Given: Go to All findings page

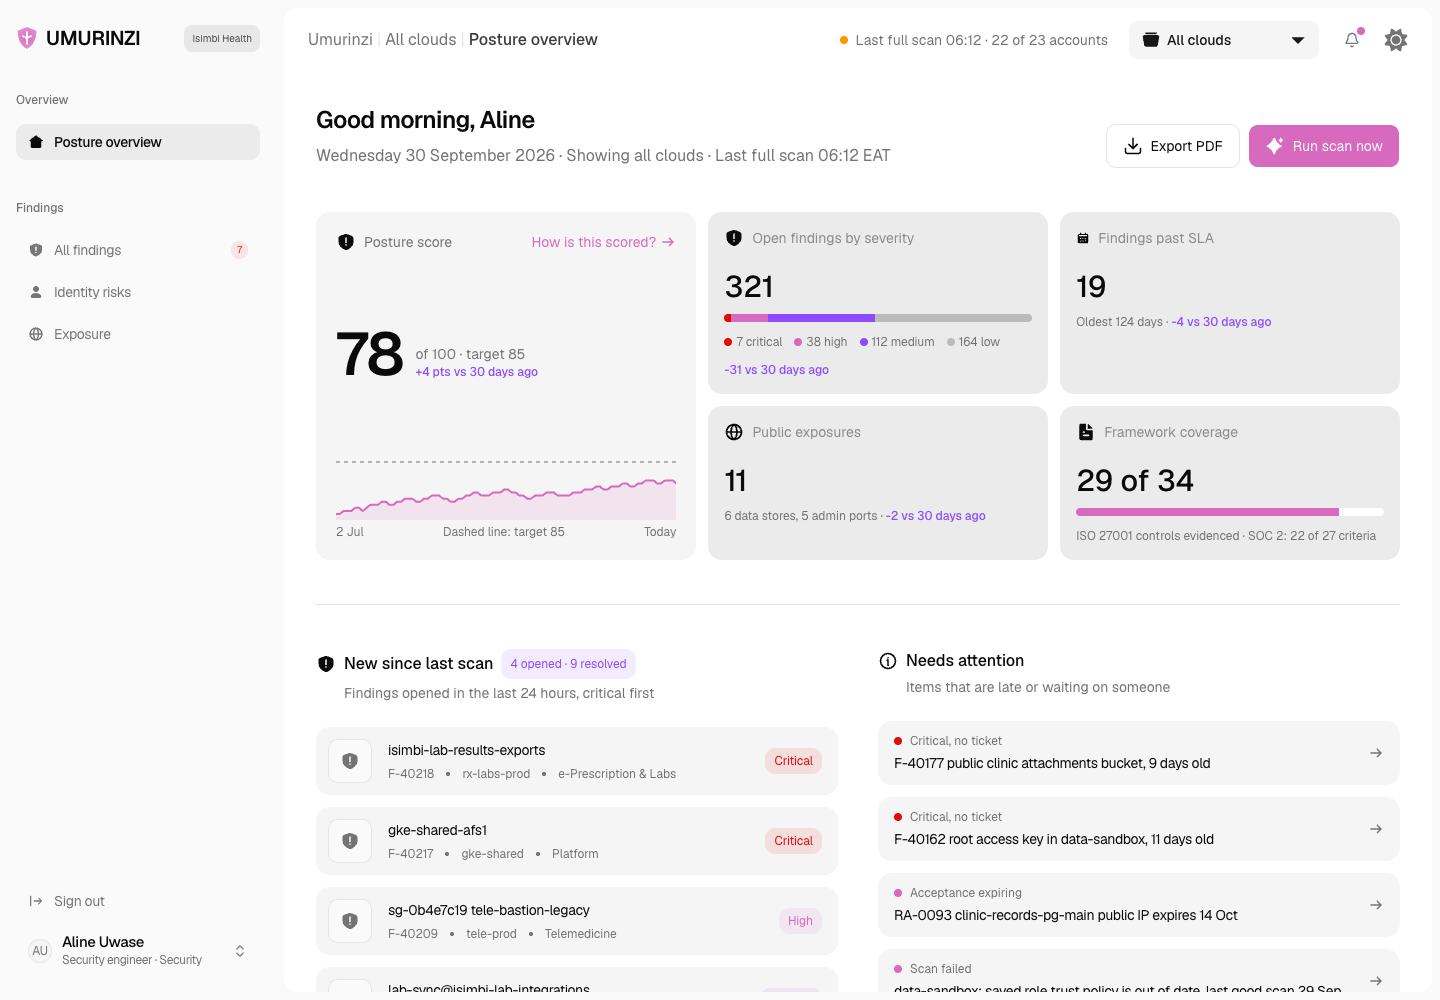Looking at the screenshot, I should 138,250.
